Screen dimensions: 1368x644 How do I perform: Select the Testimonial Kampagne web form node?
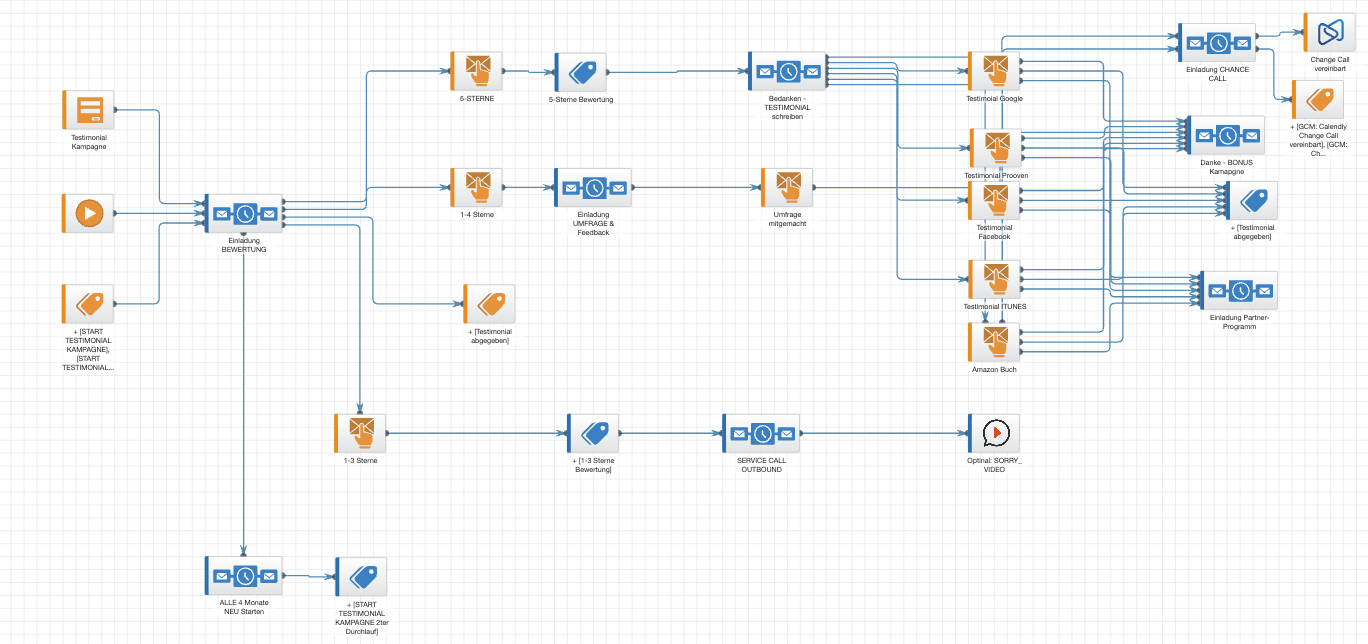[x=89, y=110]
